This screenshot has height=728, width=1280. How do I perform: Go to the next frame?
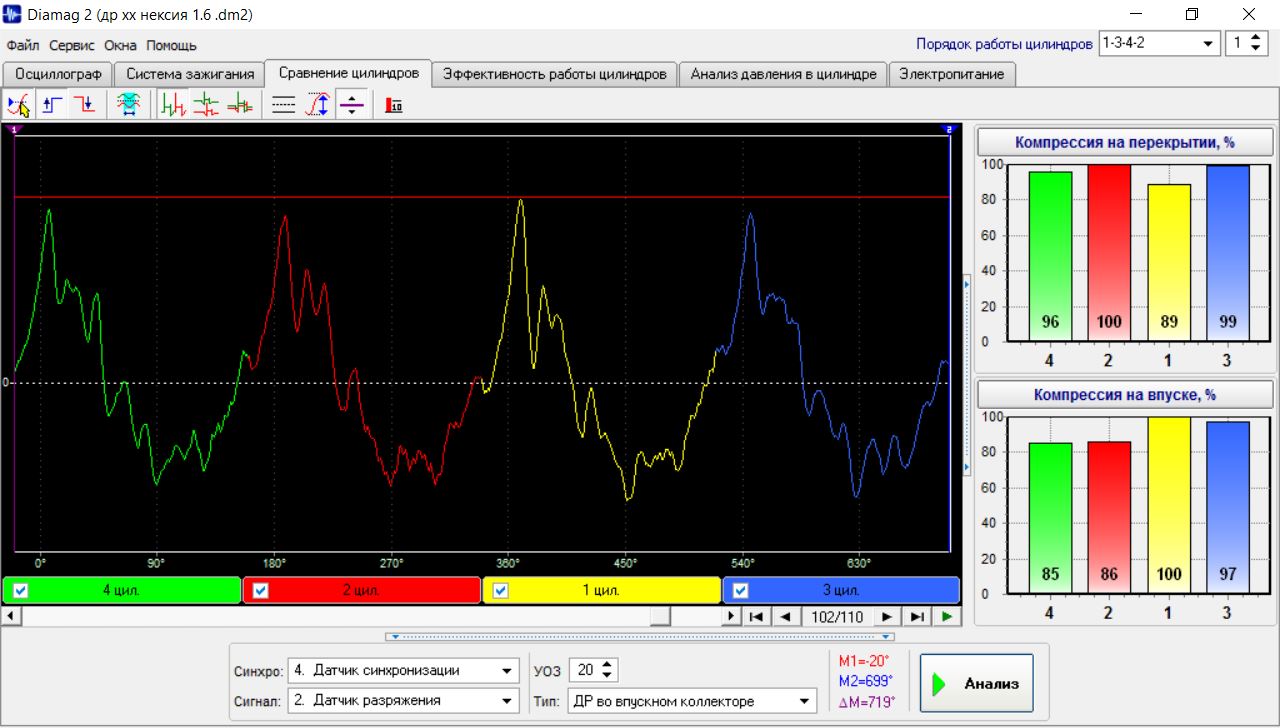[x=887, y=616]
